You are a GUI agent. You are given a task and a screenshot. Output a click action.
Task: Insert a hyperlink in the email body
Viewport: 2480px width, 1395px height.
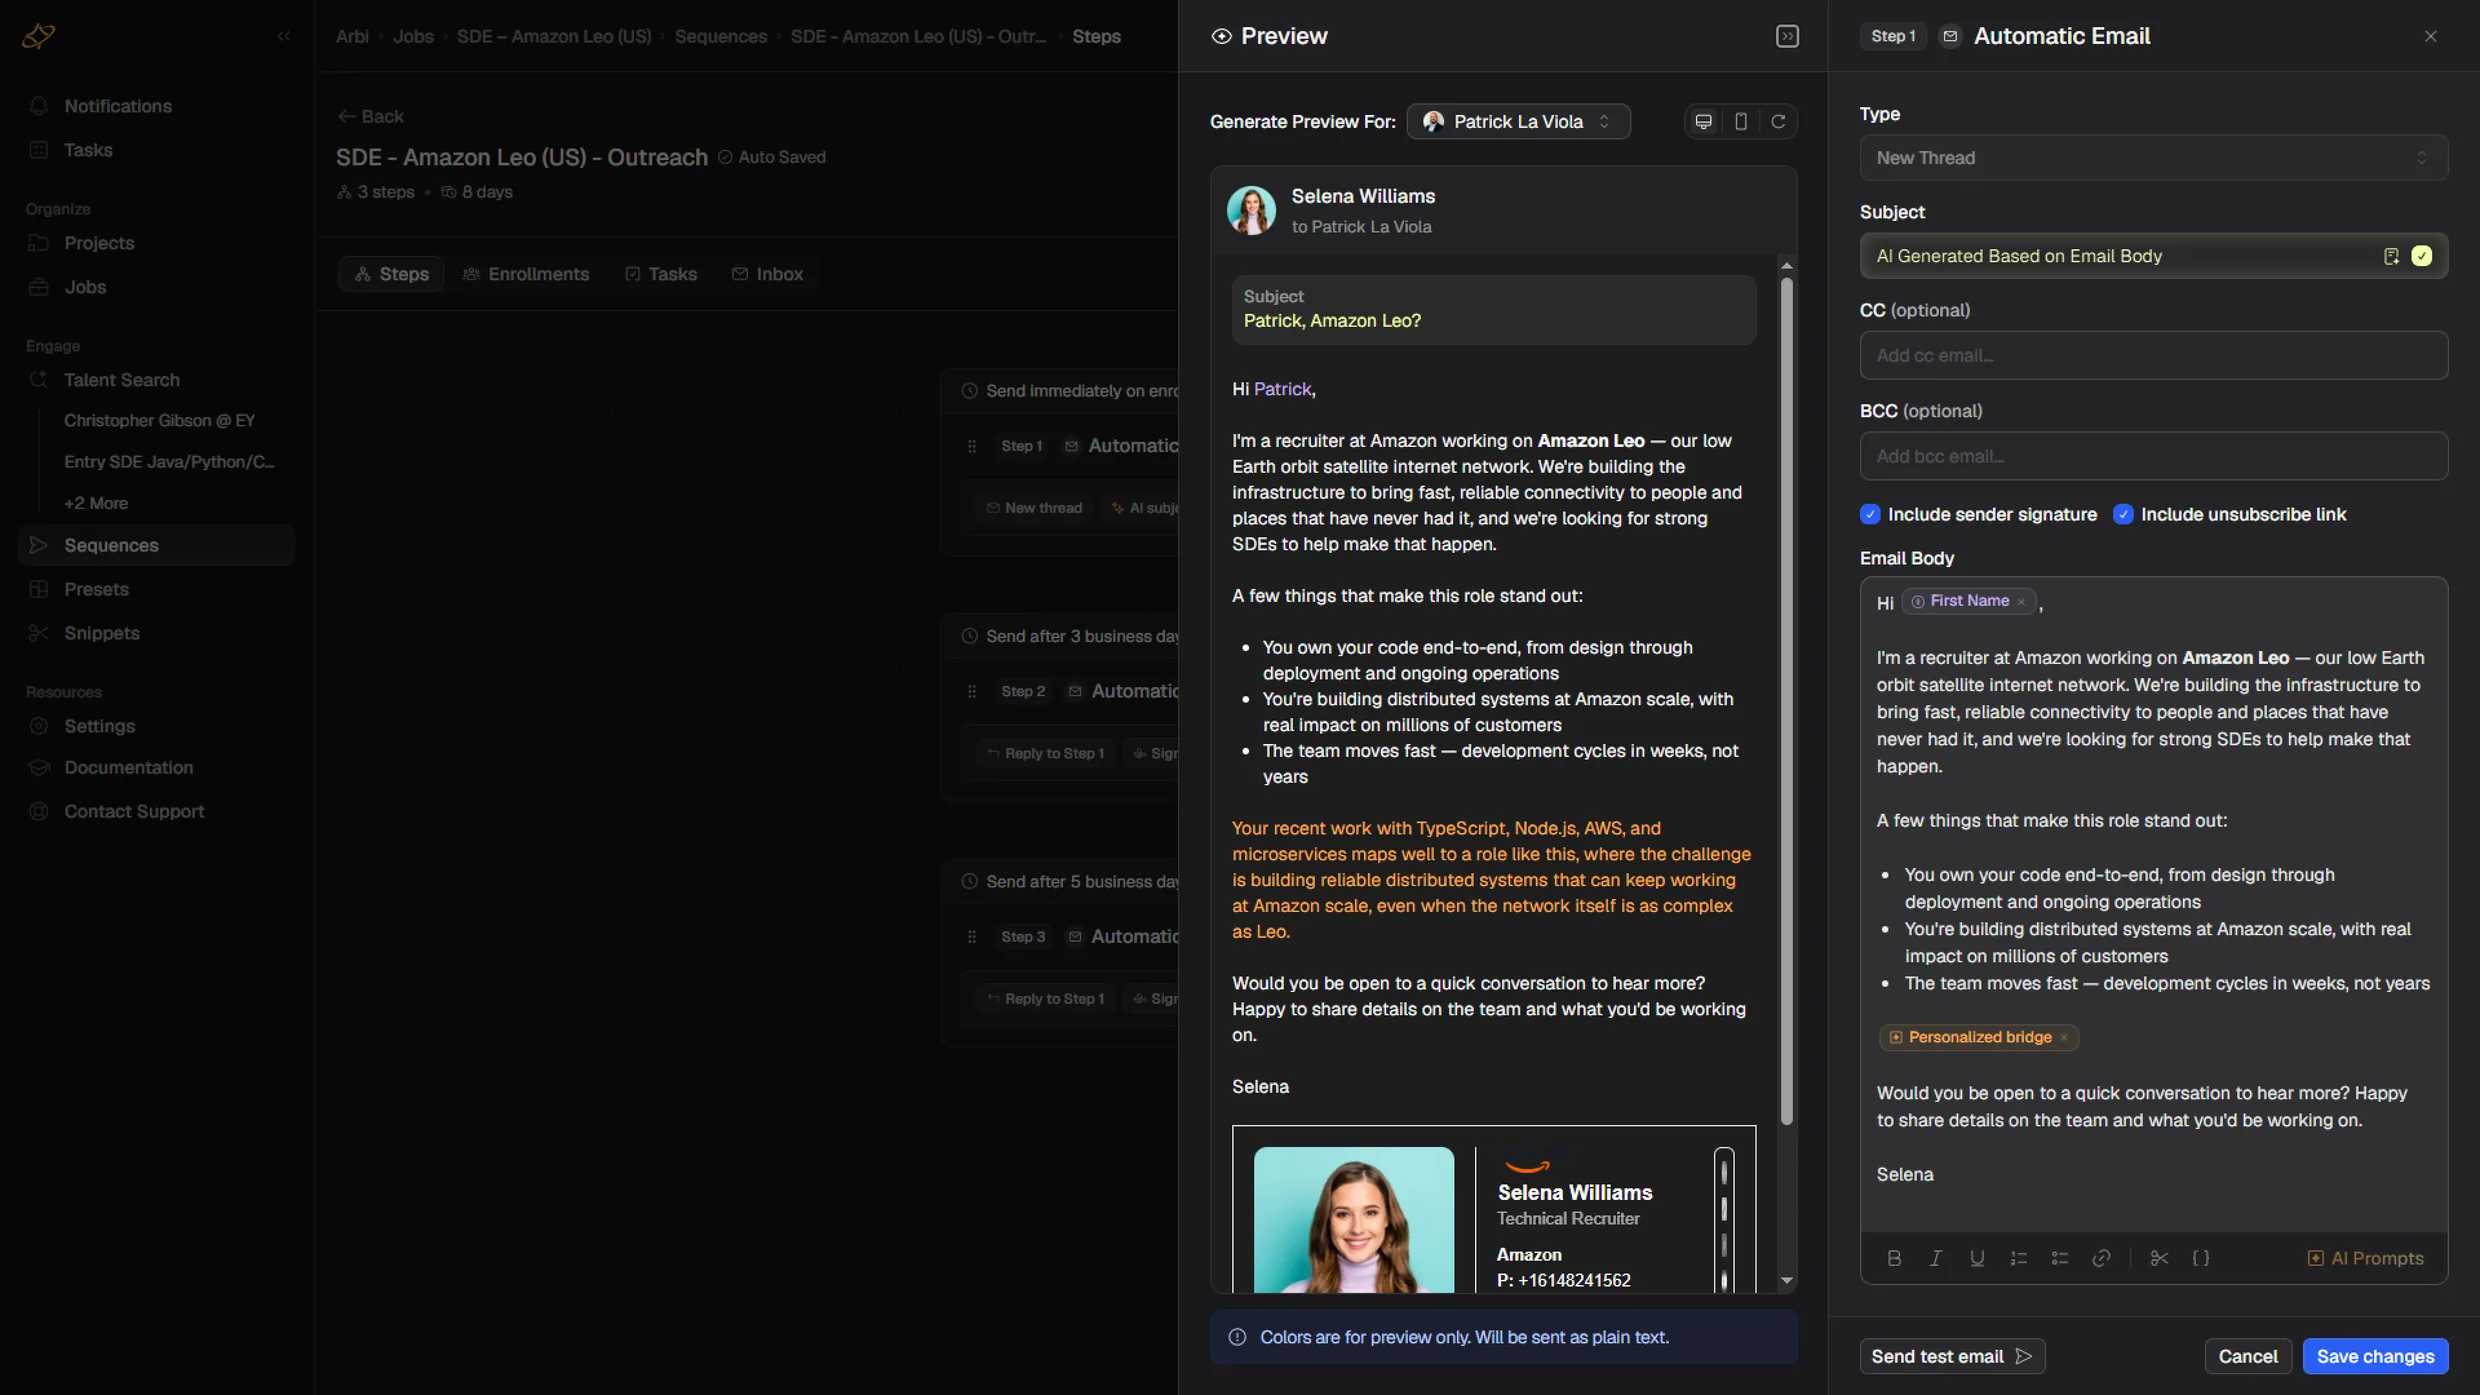pyautogui.click(x=2101, y=1258)
